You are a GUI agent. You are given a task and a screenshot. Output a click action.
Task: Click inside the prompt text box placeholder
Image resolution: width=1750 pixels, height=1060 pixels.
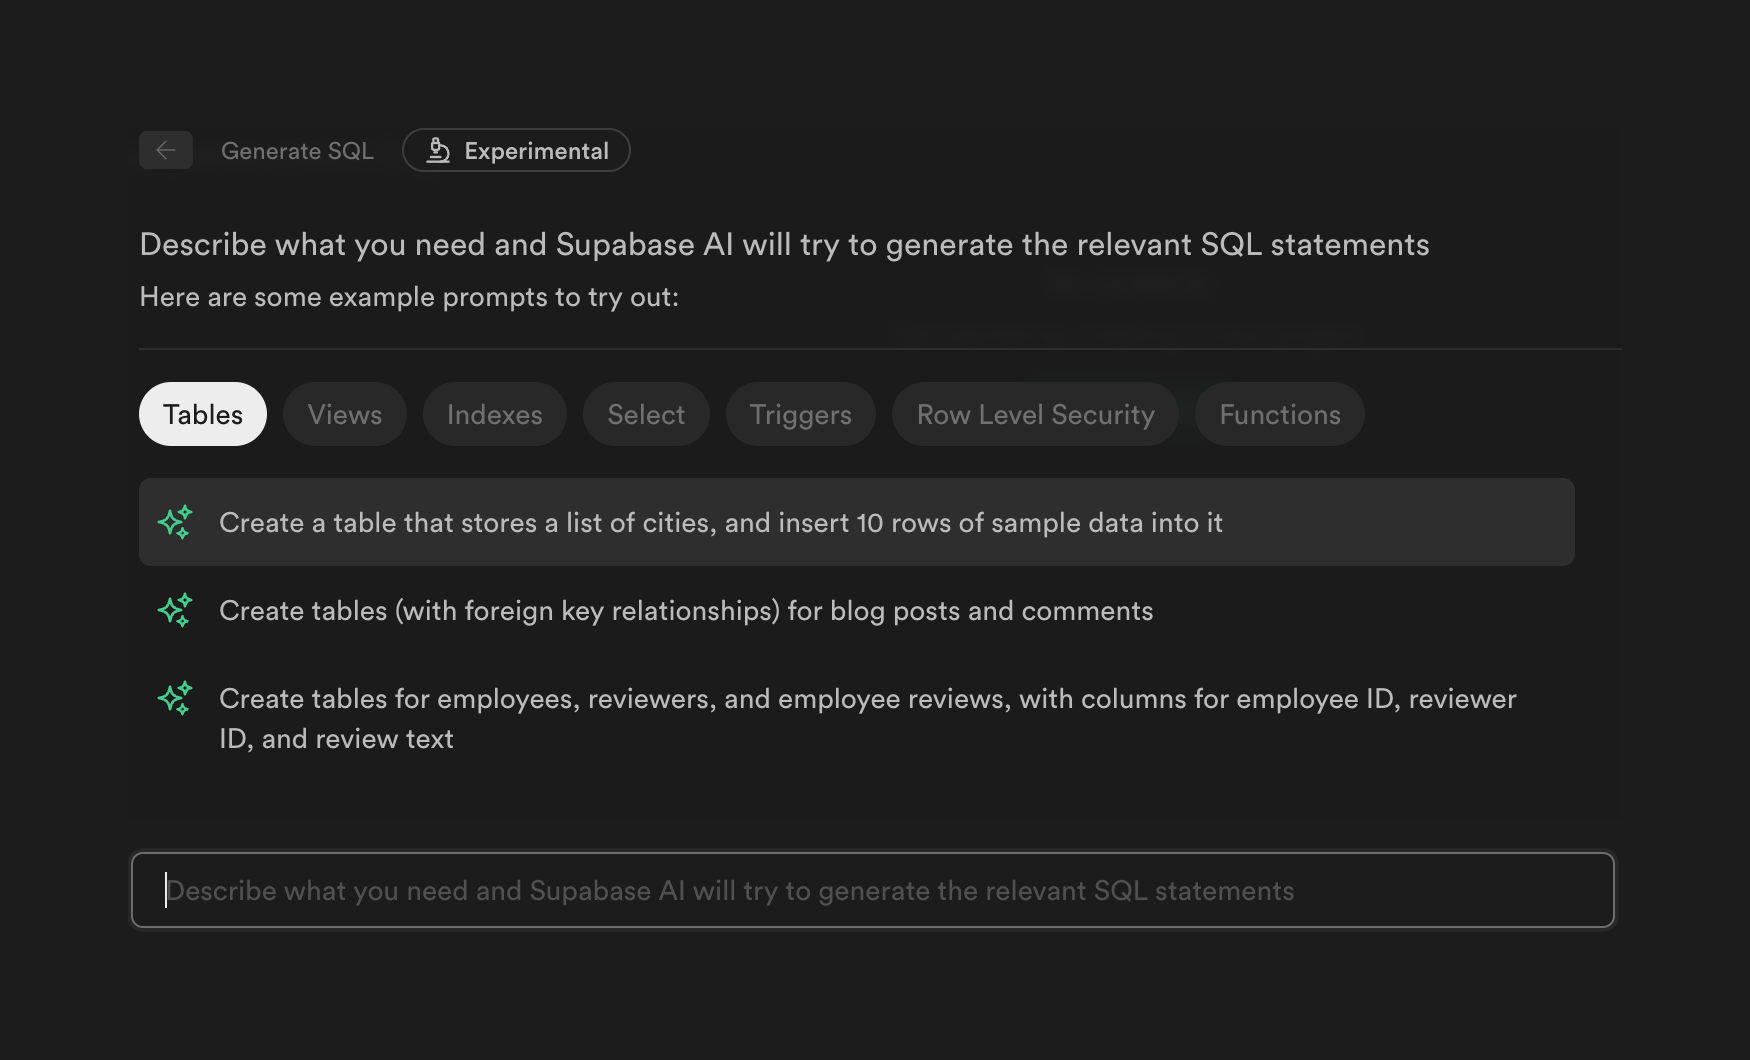click(730, 890)
